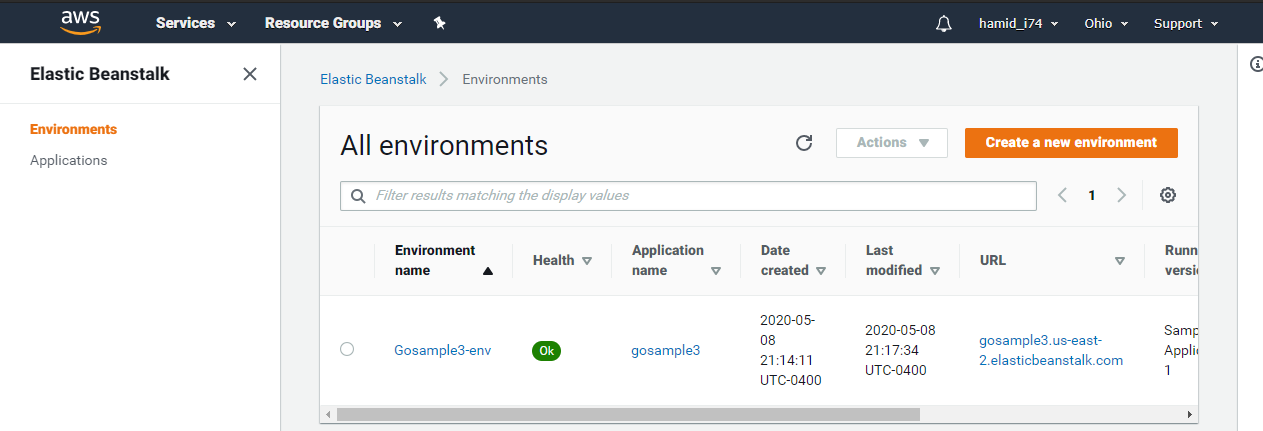Open Applications in the sidebar
1263x431 pixels.
[69, 160]
